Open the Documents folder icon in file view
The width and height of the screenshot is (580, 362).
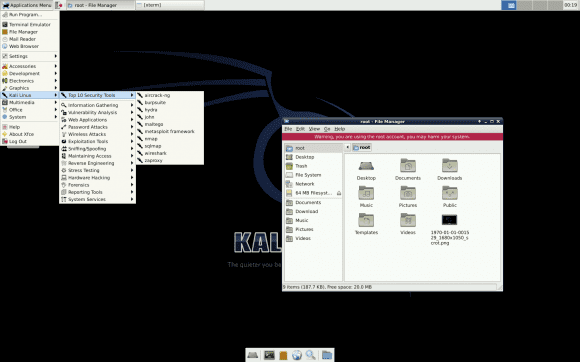pyautogui.click(x=408, y=166)
